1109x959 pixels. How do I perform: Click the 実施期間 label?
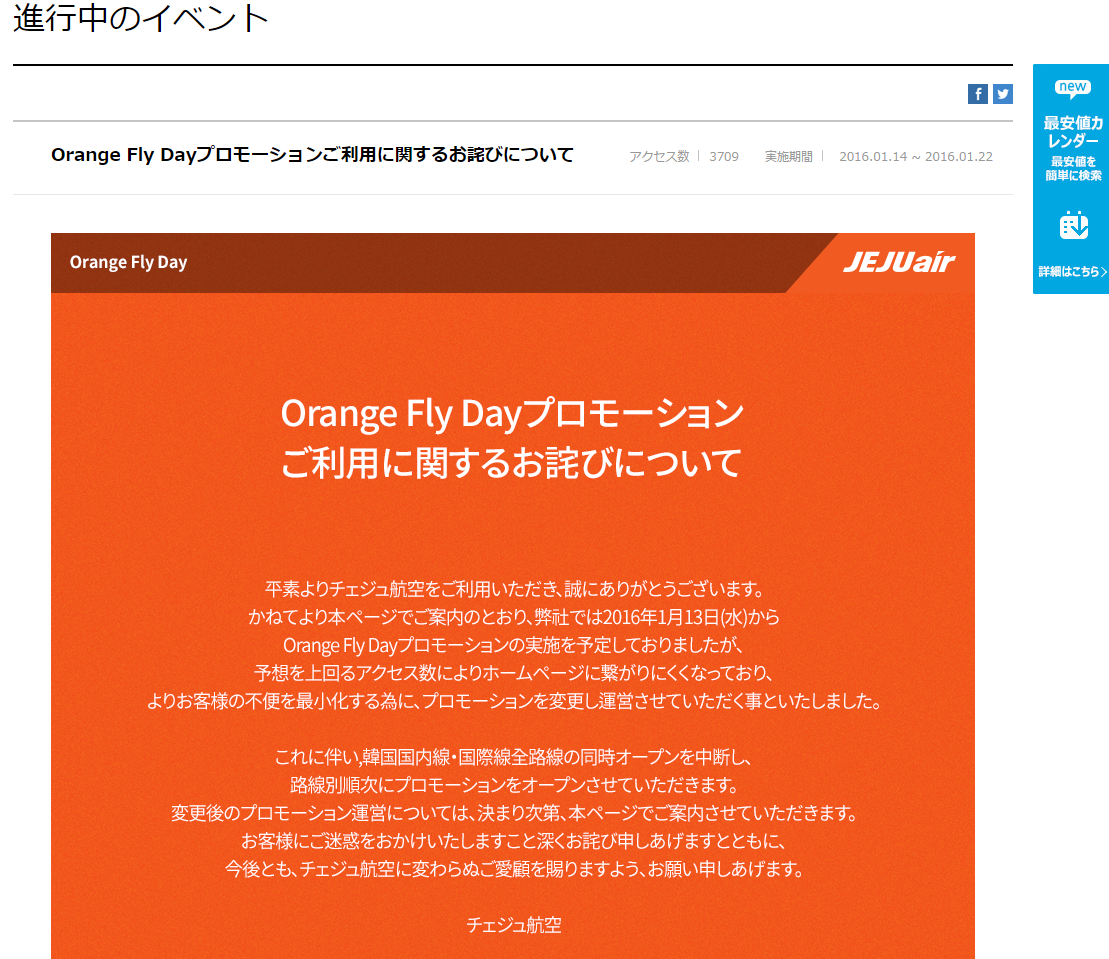(x=789, y=156)
